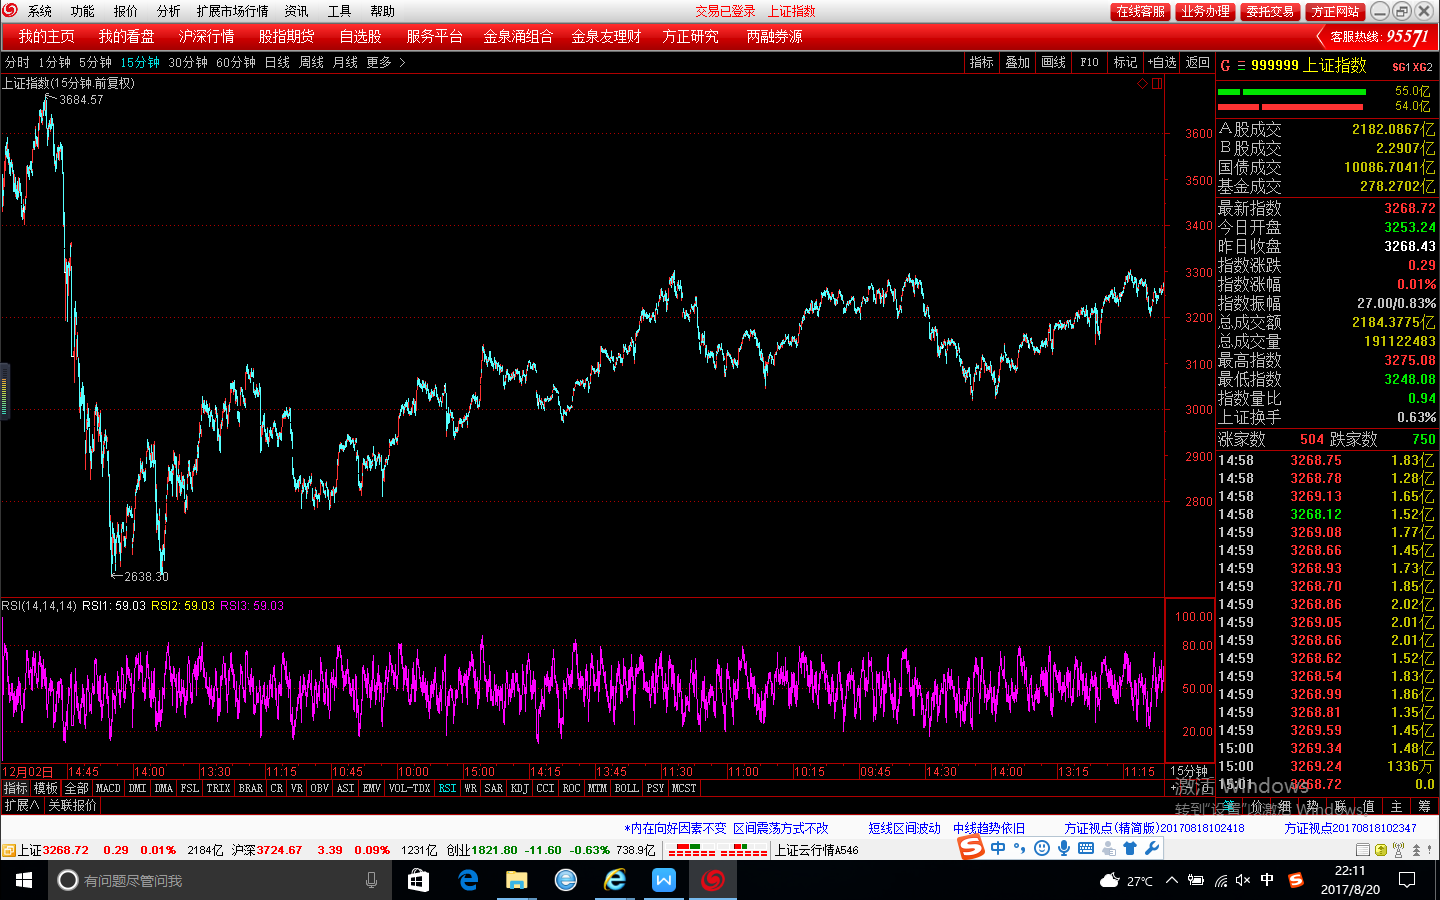Open the blue W app on taskbar

point(664,880)
